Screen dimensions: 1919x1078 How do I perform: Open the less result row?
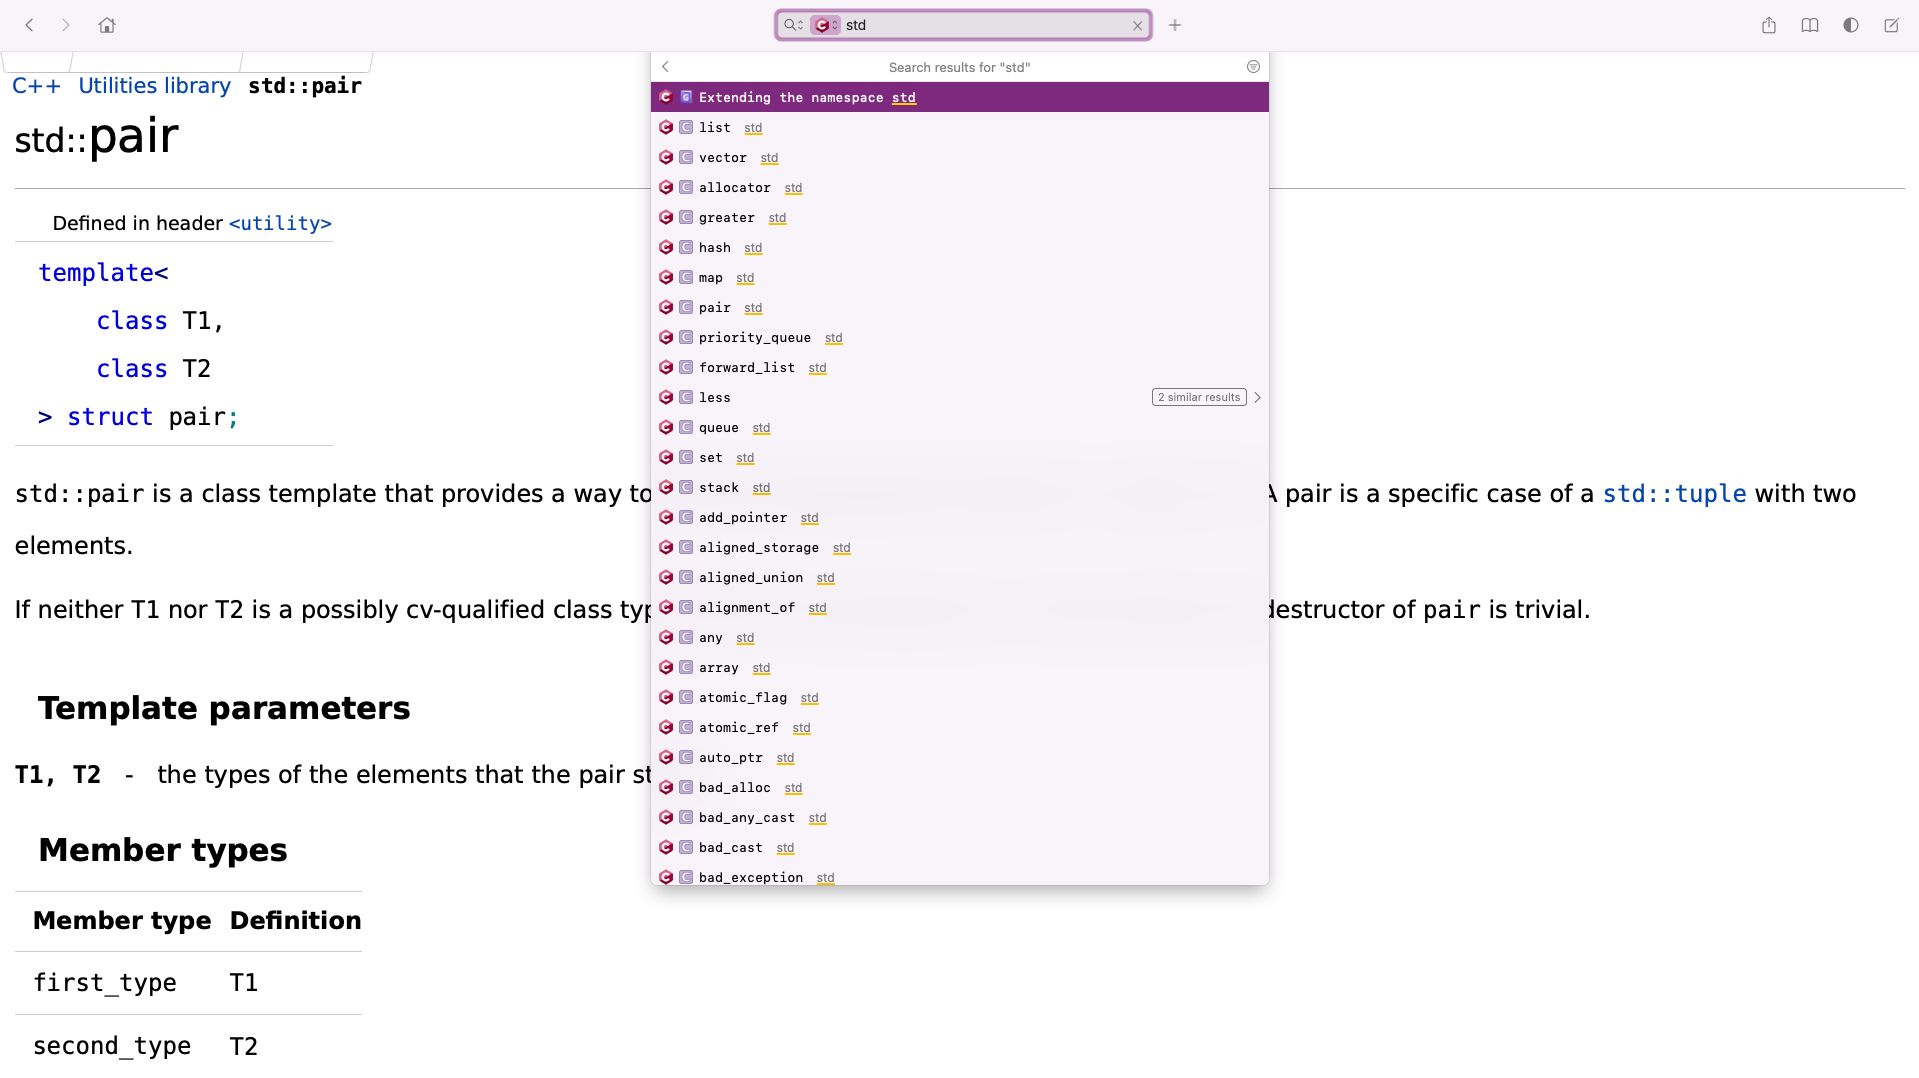[960, 397]
